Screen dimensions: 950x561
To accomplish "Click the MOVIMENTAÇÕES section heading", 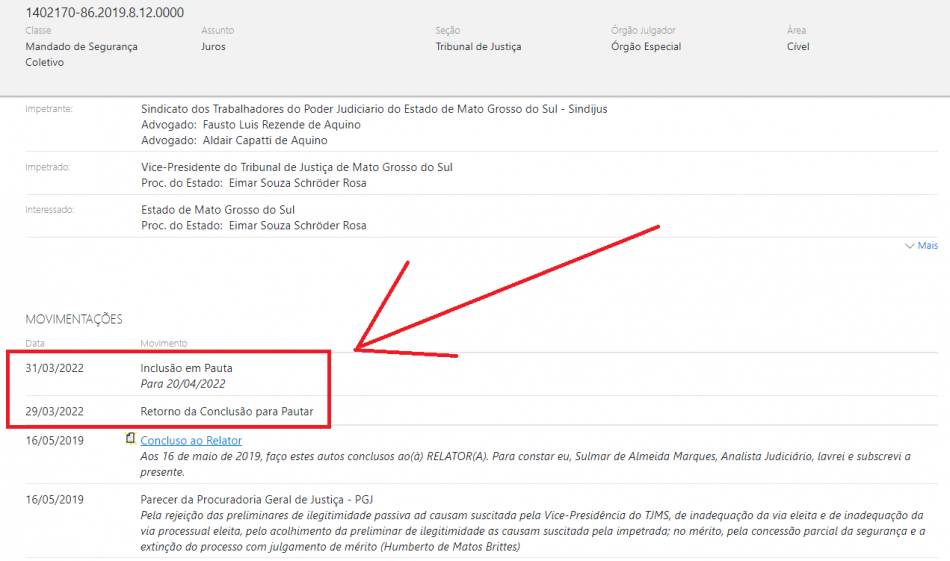I will tap(74, 319).
